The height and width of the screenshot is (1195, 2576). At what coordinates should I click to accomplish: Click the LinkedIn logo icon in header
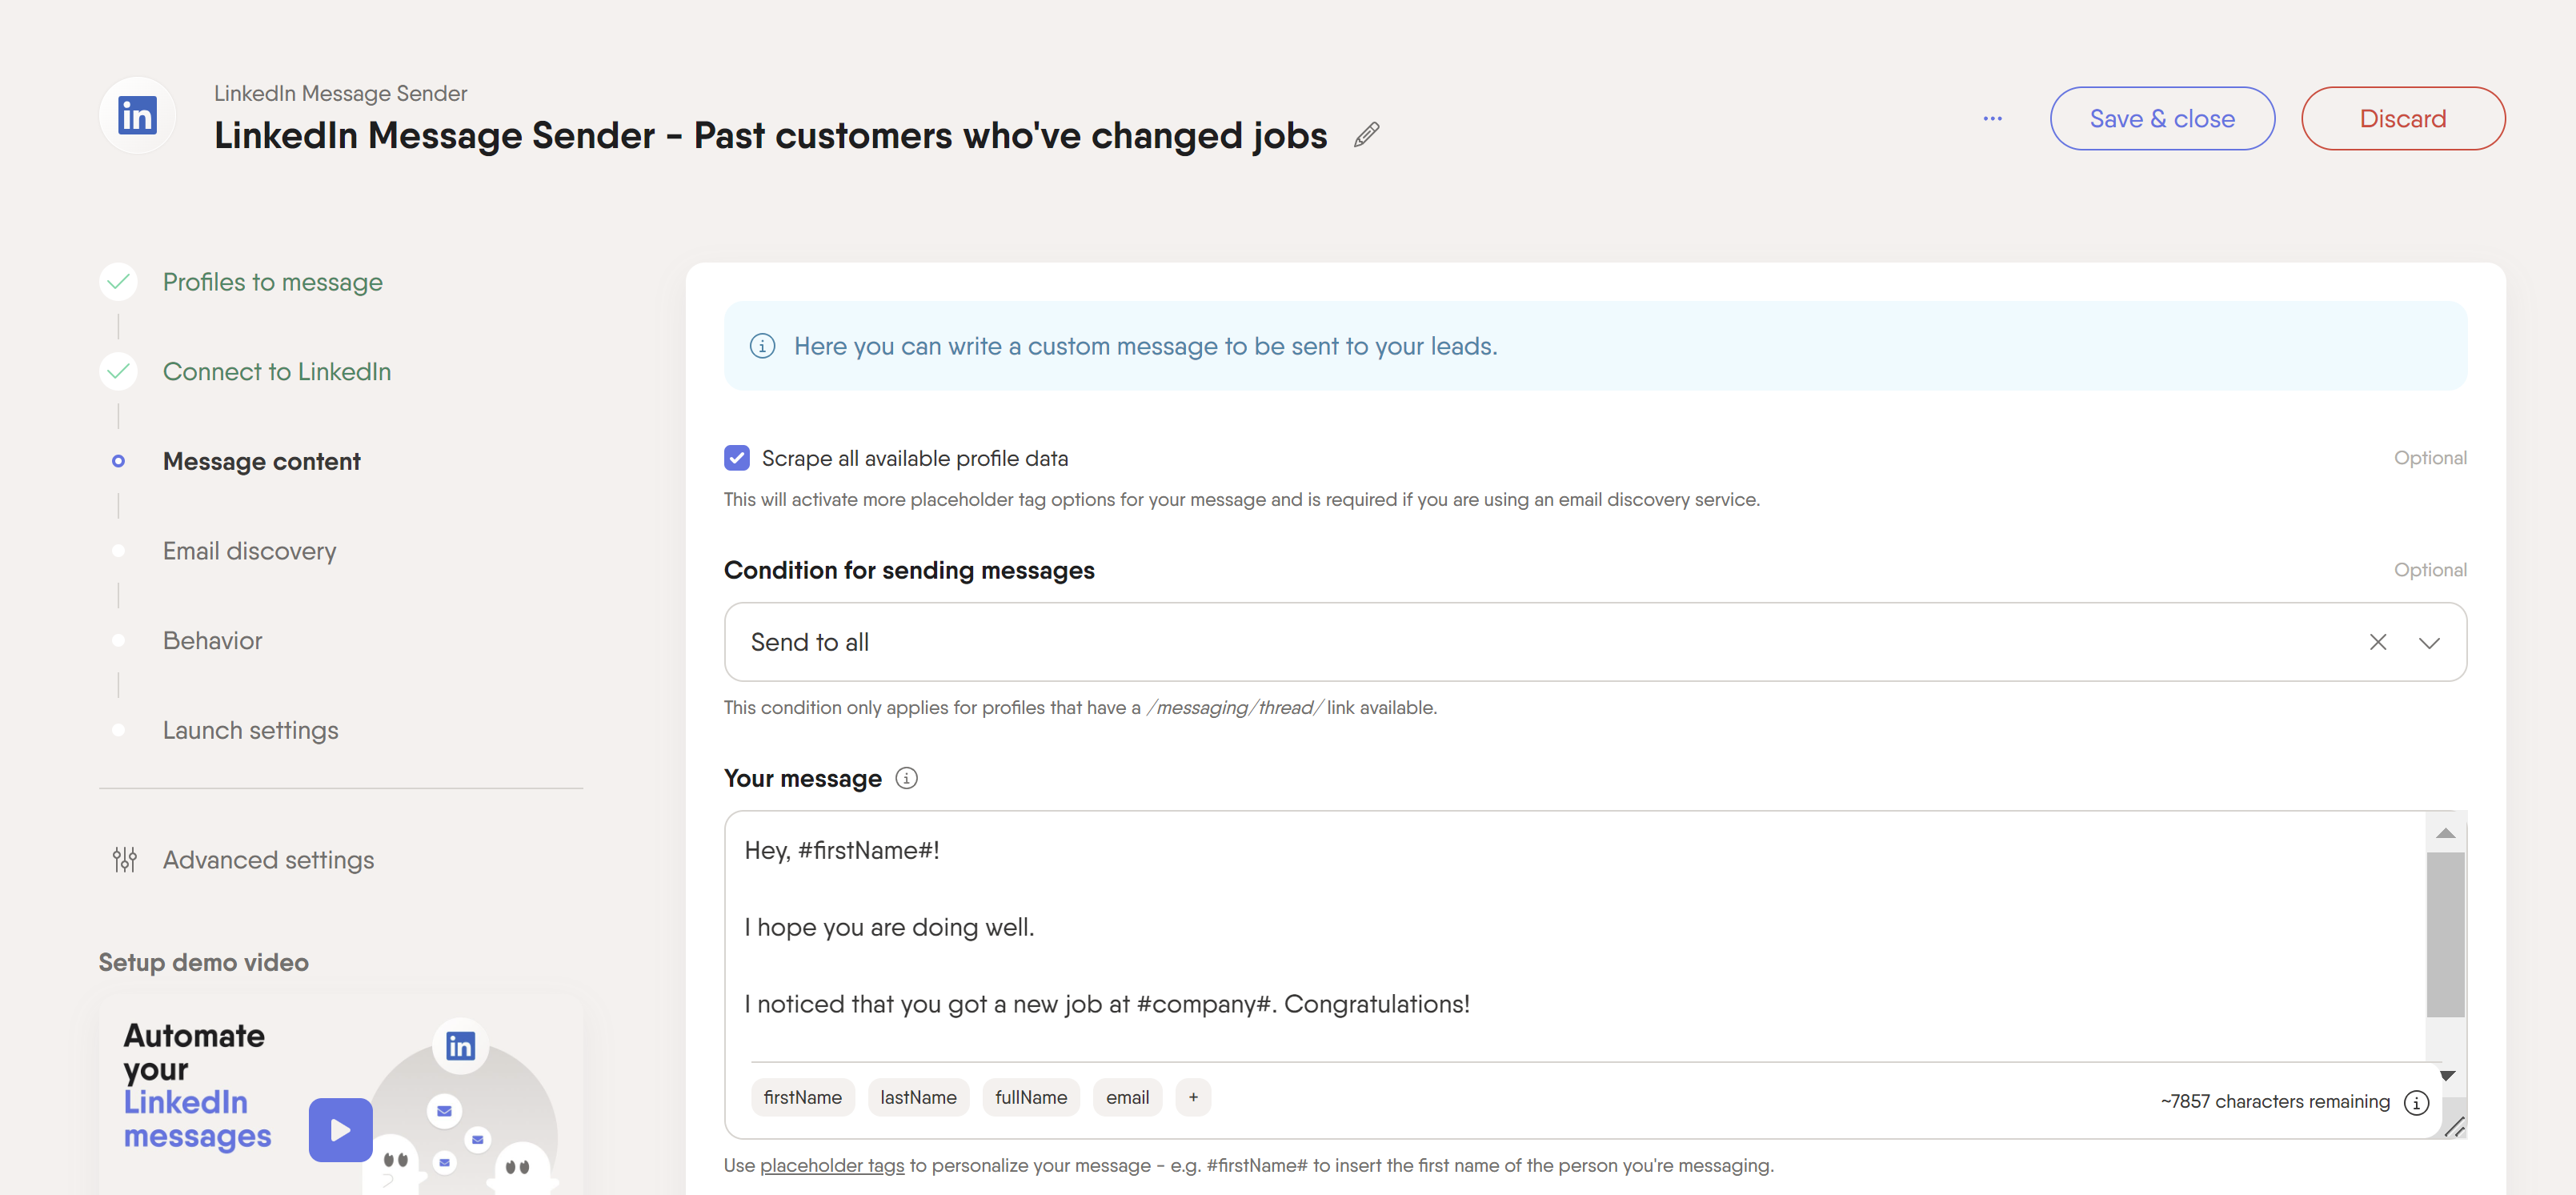pos(137,115)
